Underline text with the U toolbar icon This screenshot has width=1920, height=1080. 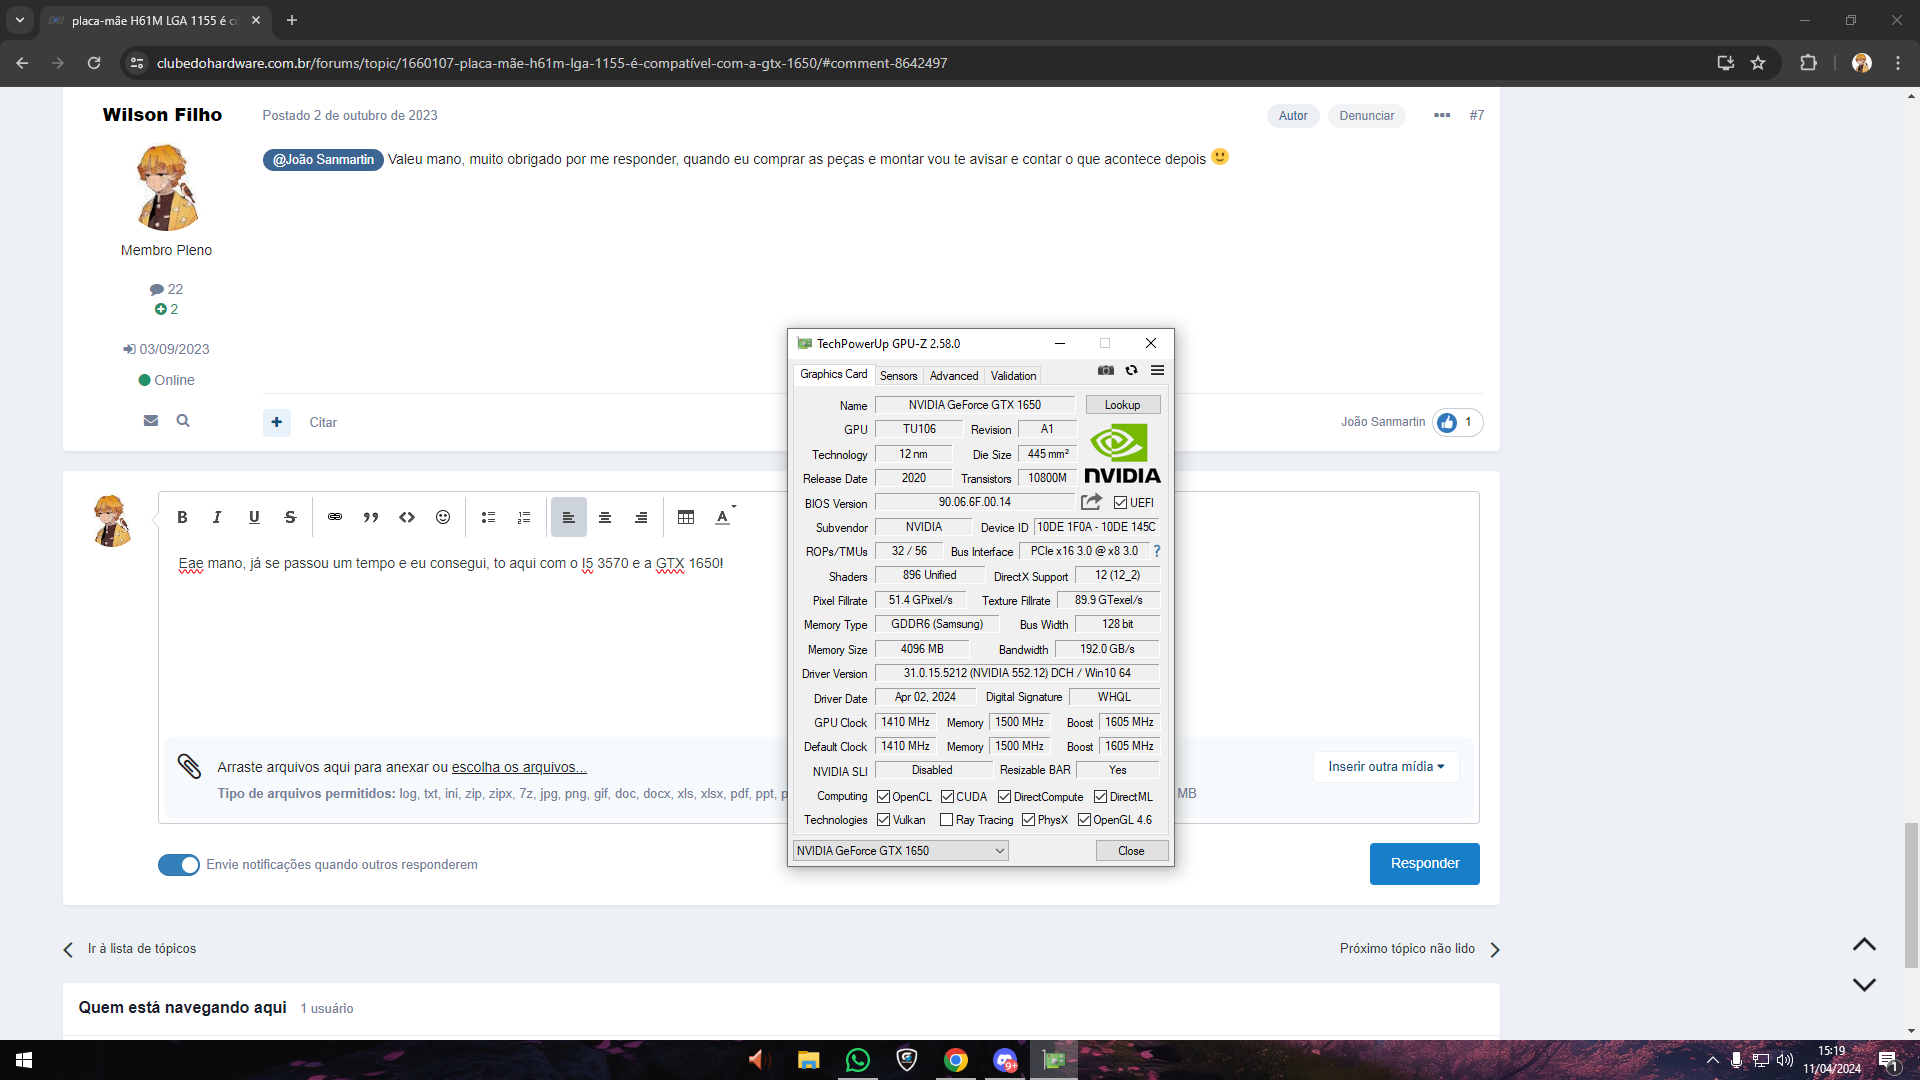coord(254,517)
